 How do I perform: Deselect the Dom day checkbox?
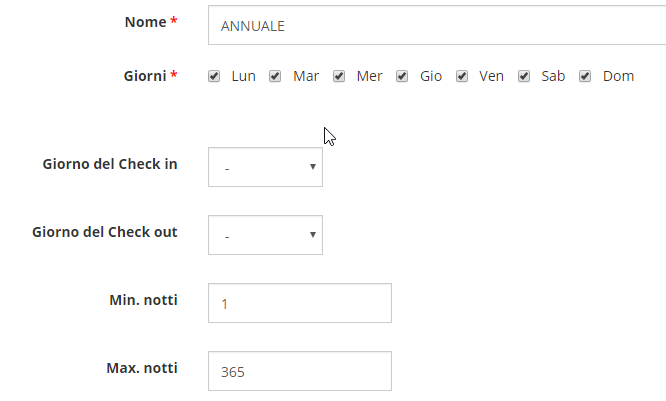(x=585, y=76)
